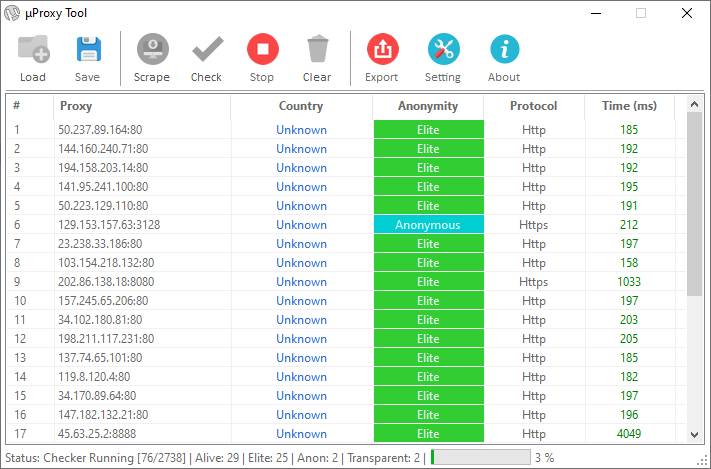The height and width of the screenshot is (469, 711).
Task: Save the proxy list with floppy icon
Action: coord(88,49)
